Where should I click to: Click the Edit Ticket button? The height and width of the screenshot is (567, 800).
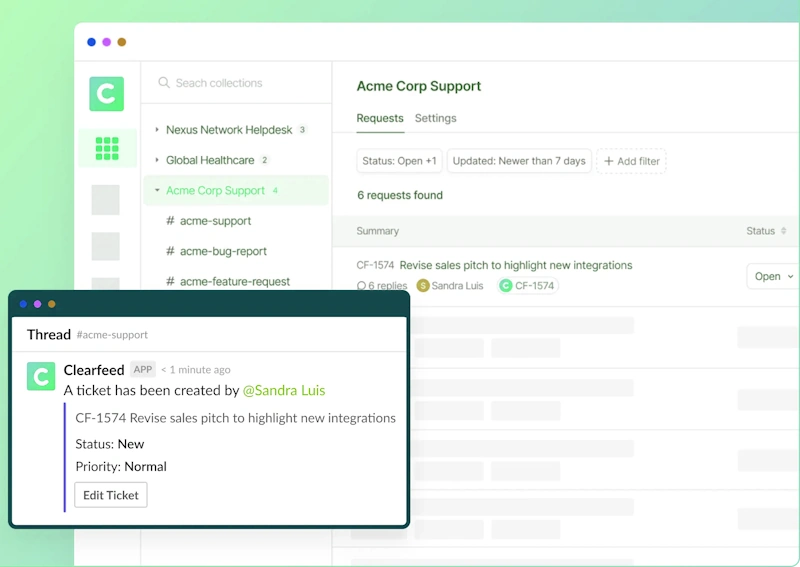pyautogui.click(x=111, y=495)
